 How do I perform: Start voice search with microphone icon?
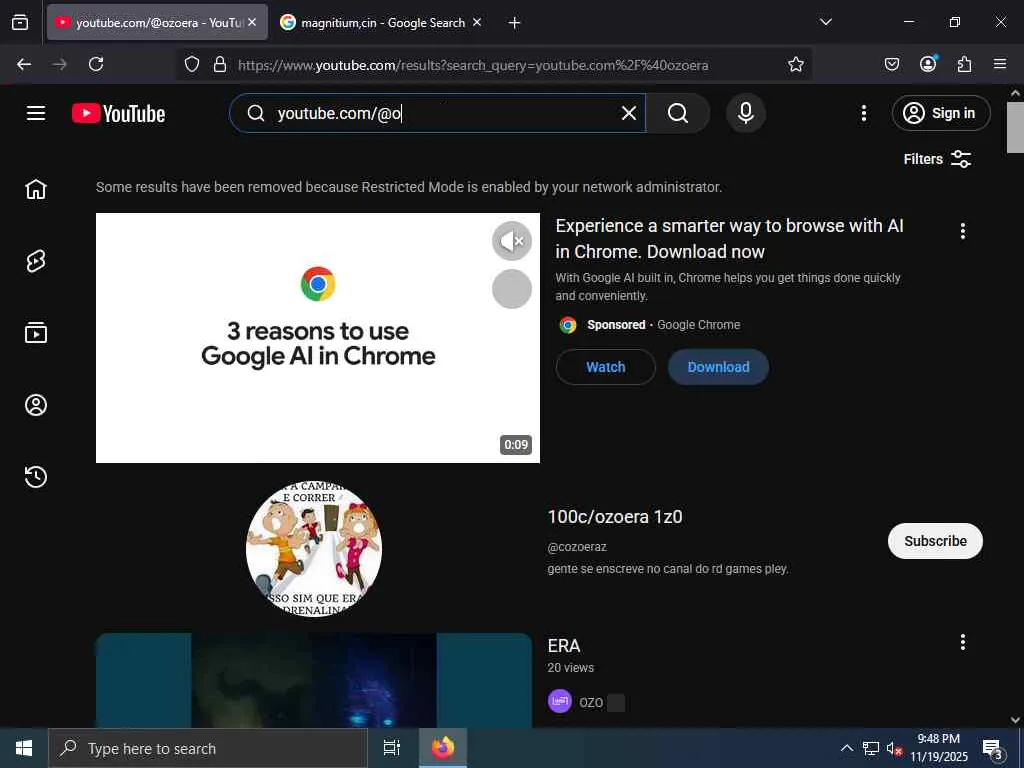(x=745, y=114)
